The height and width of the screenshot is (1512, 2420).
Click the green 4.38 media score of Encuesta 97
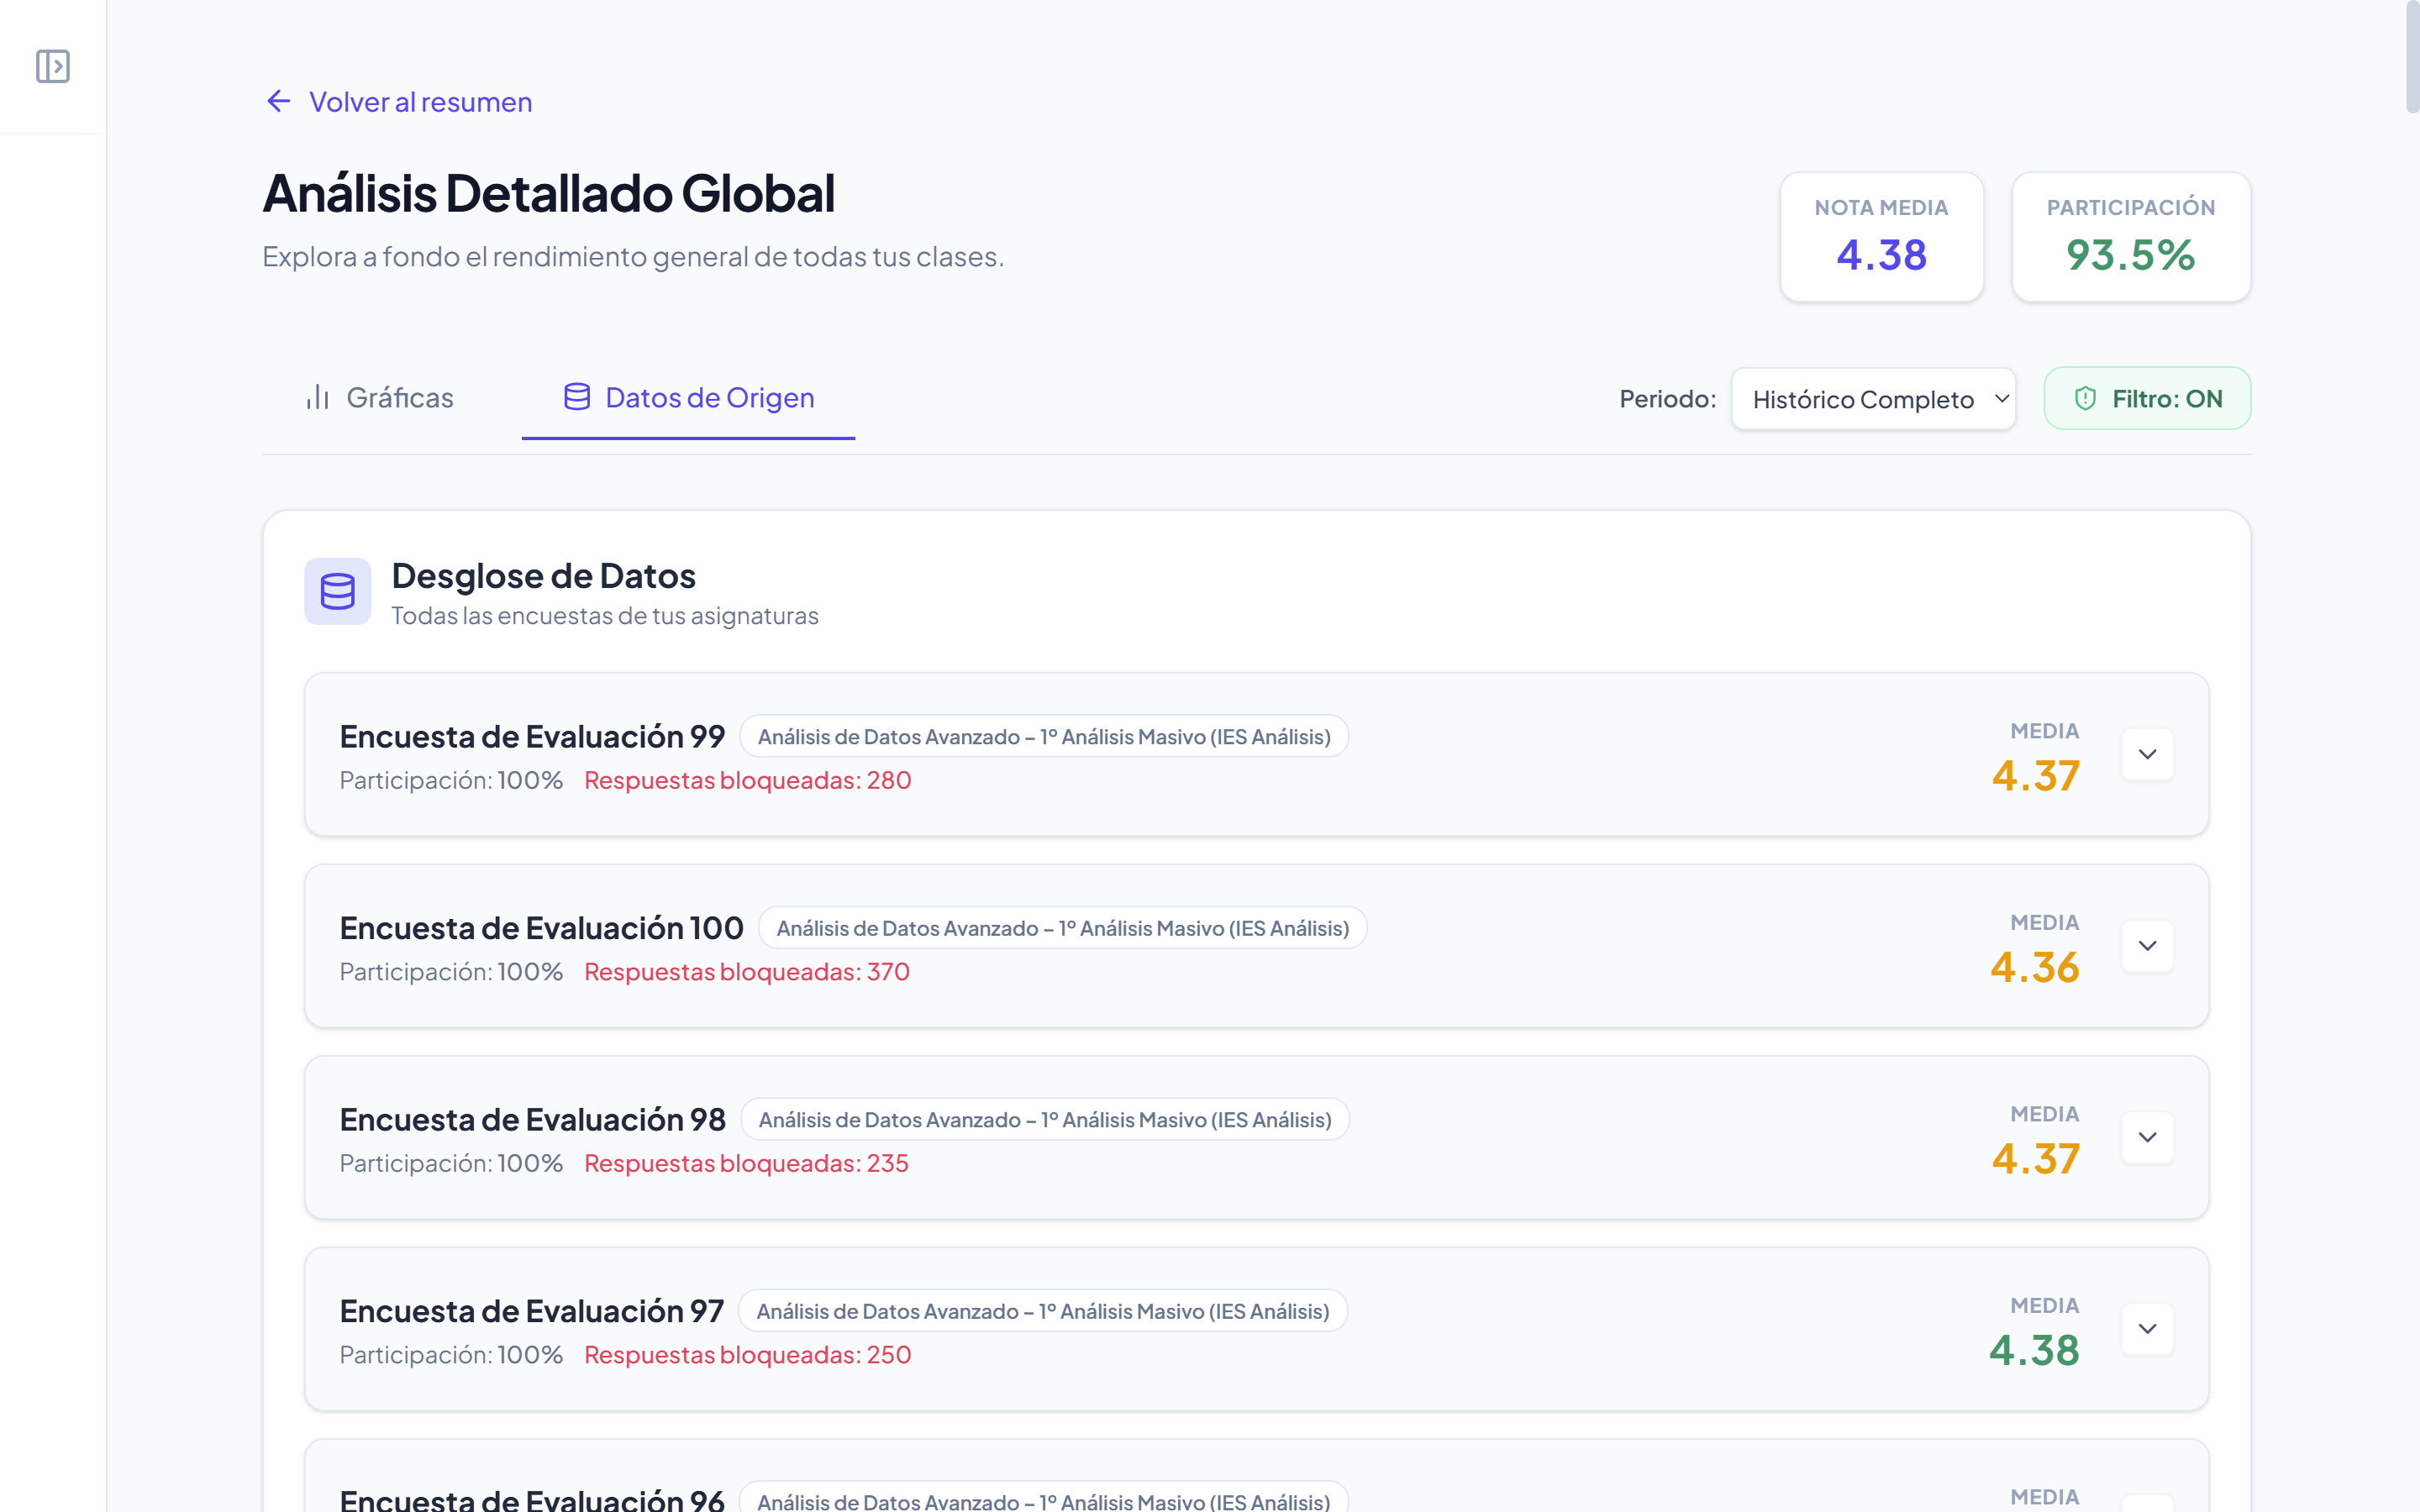2034,1350
